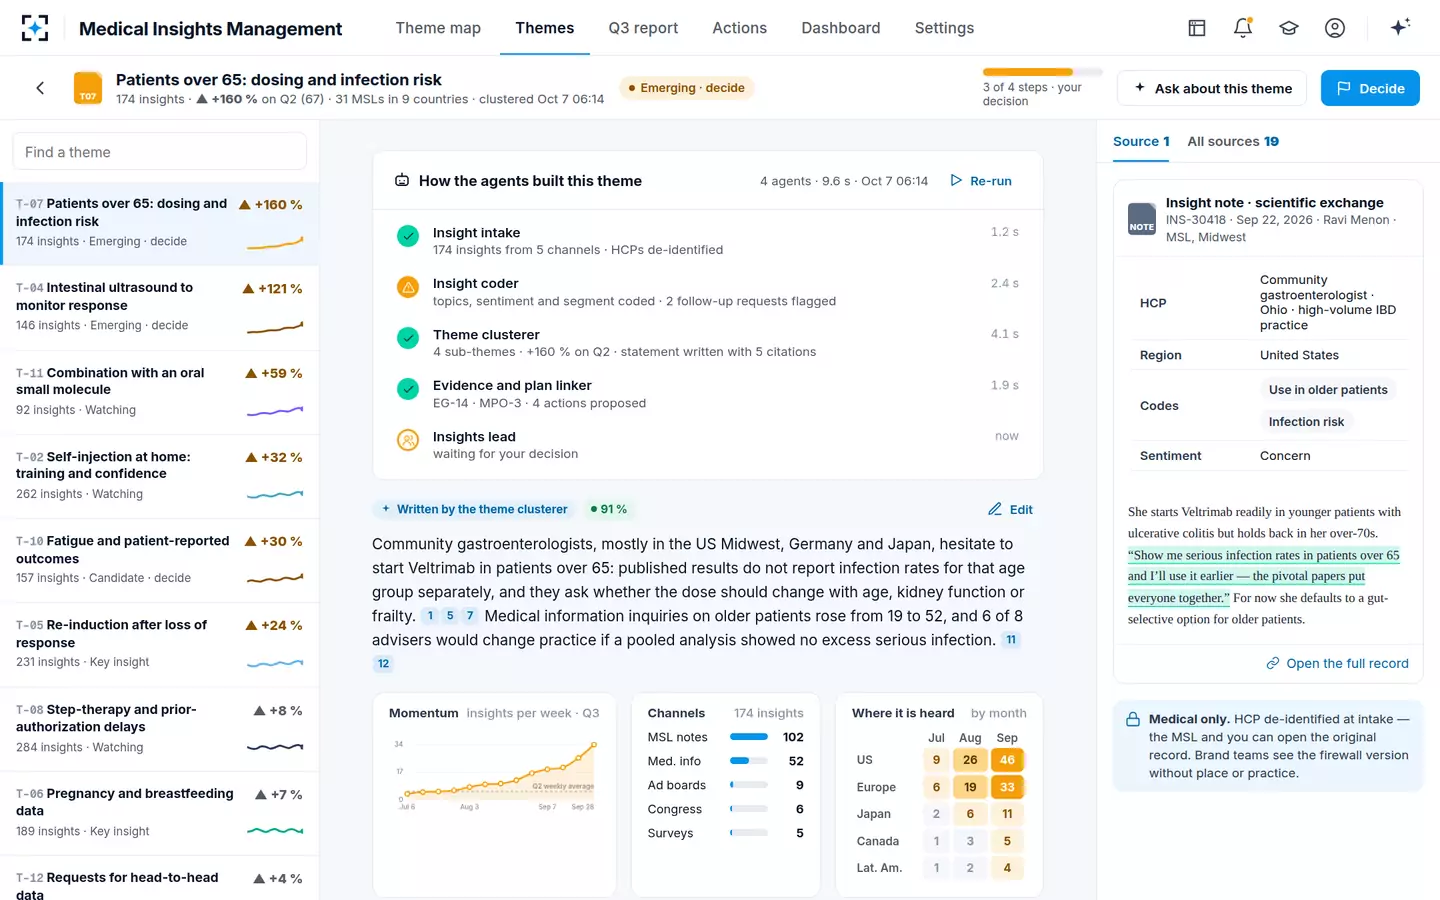The height and width of the screenshot is (900, 1440).
Task: Open theme T-05 Re-induction after loss of response
Action: click(x=159, y=644)
